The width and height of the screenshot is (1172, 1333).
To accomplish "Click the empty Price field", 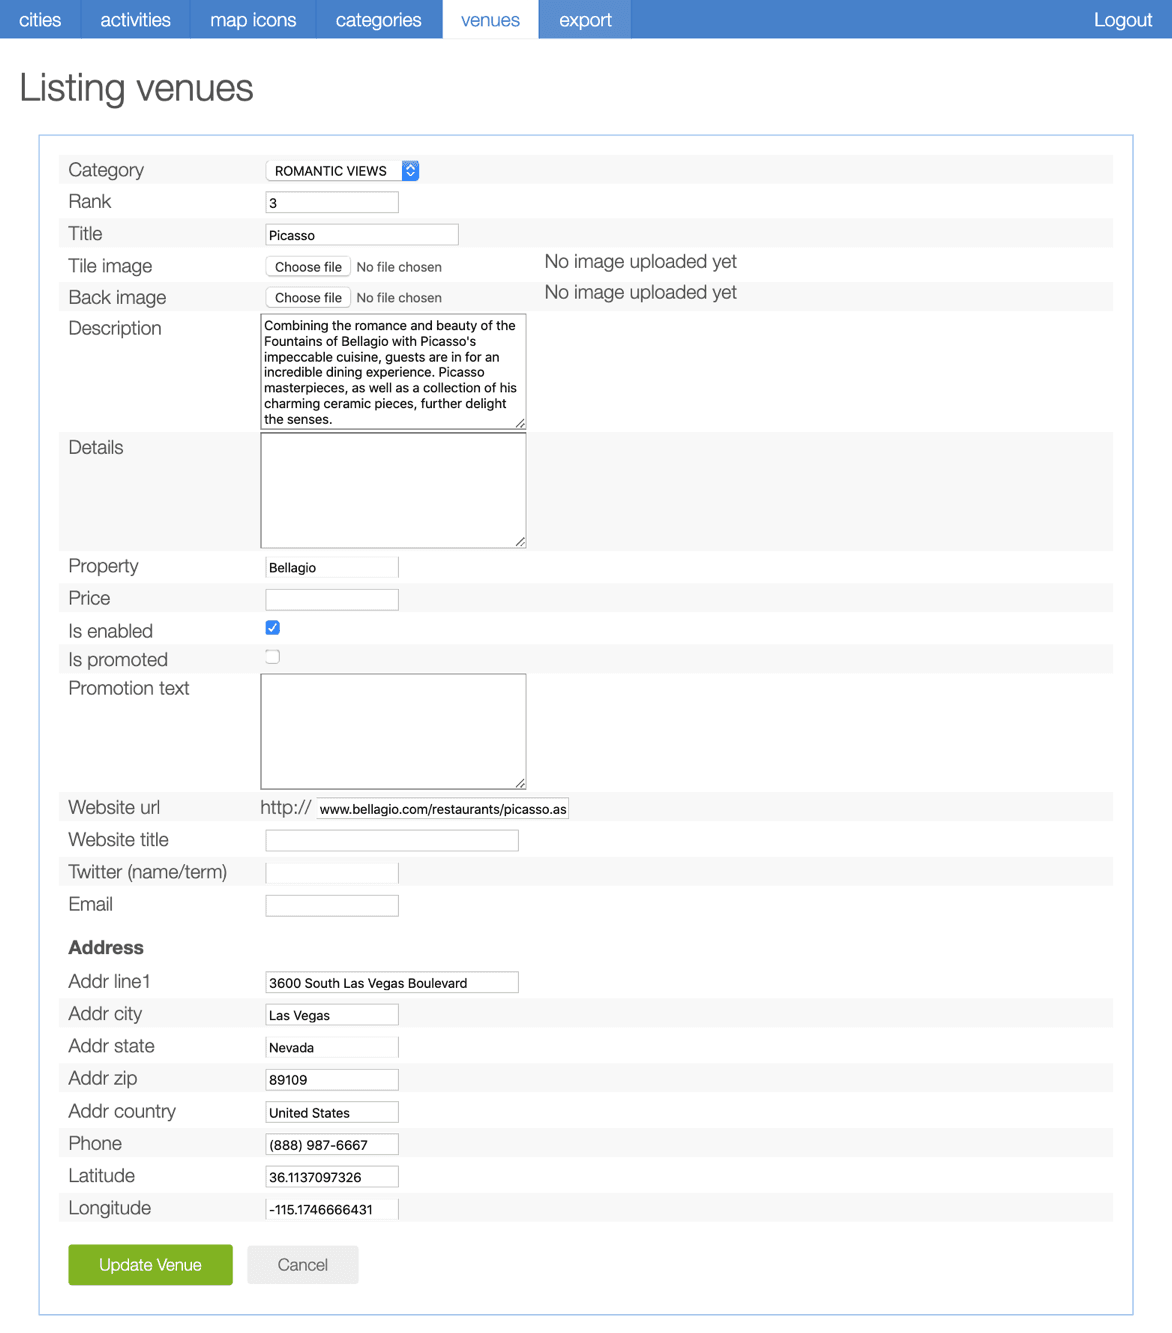I will click(x=332, y=599).
